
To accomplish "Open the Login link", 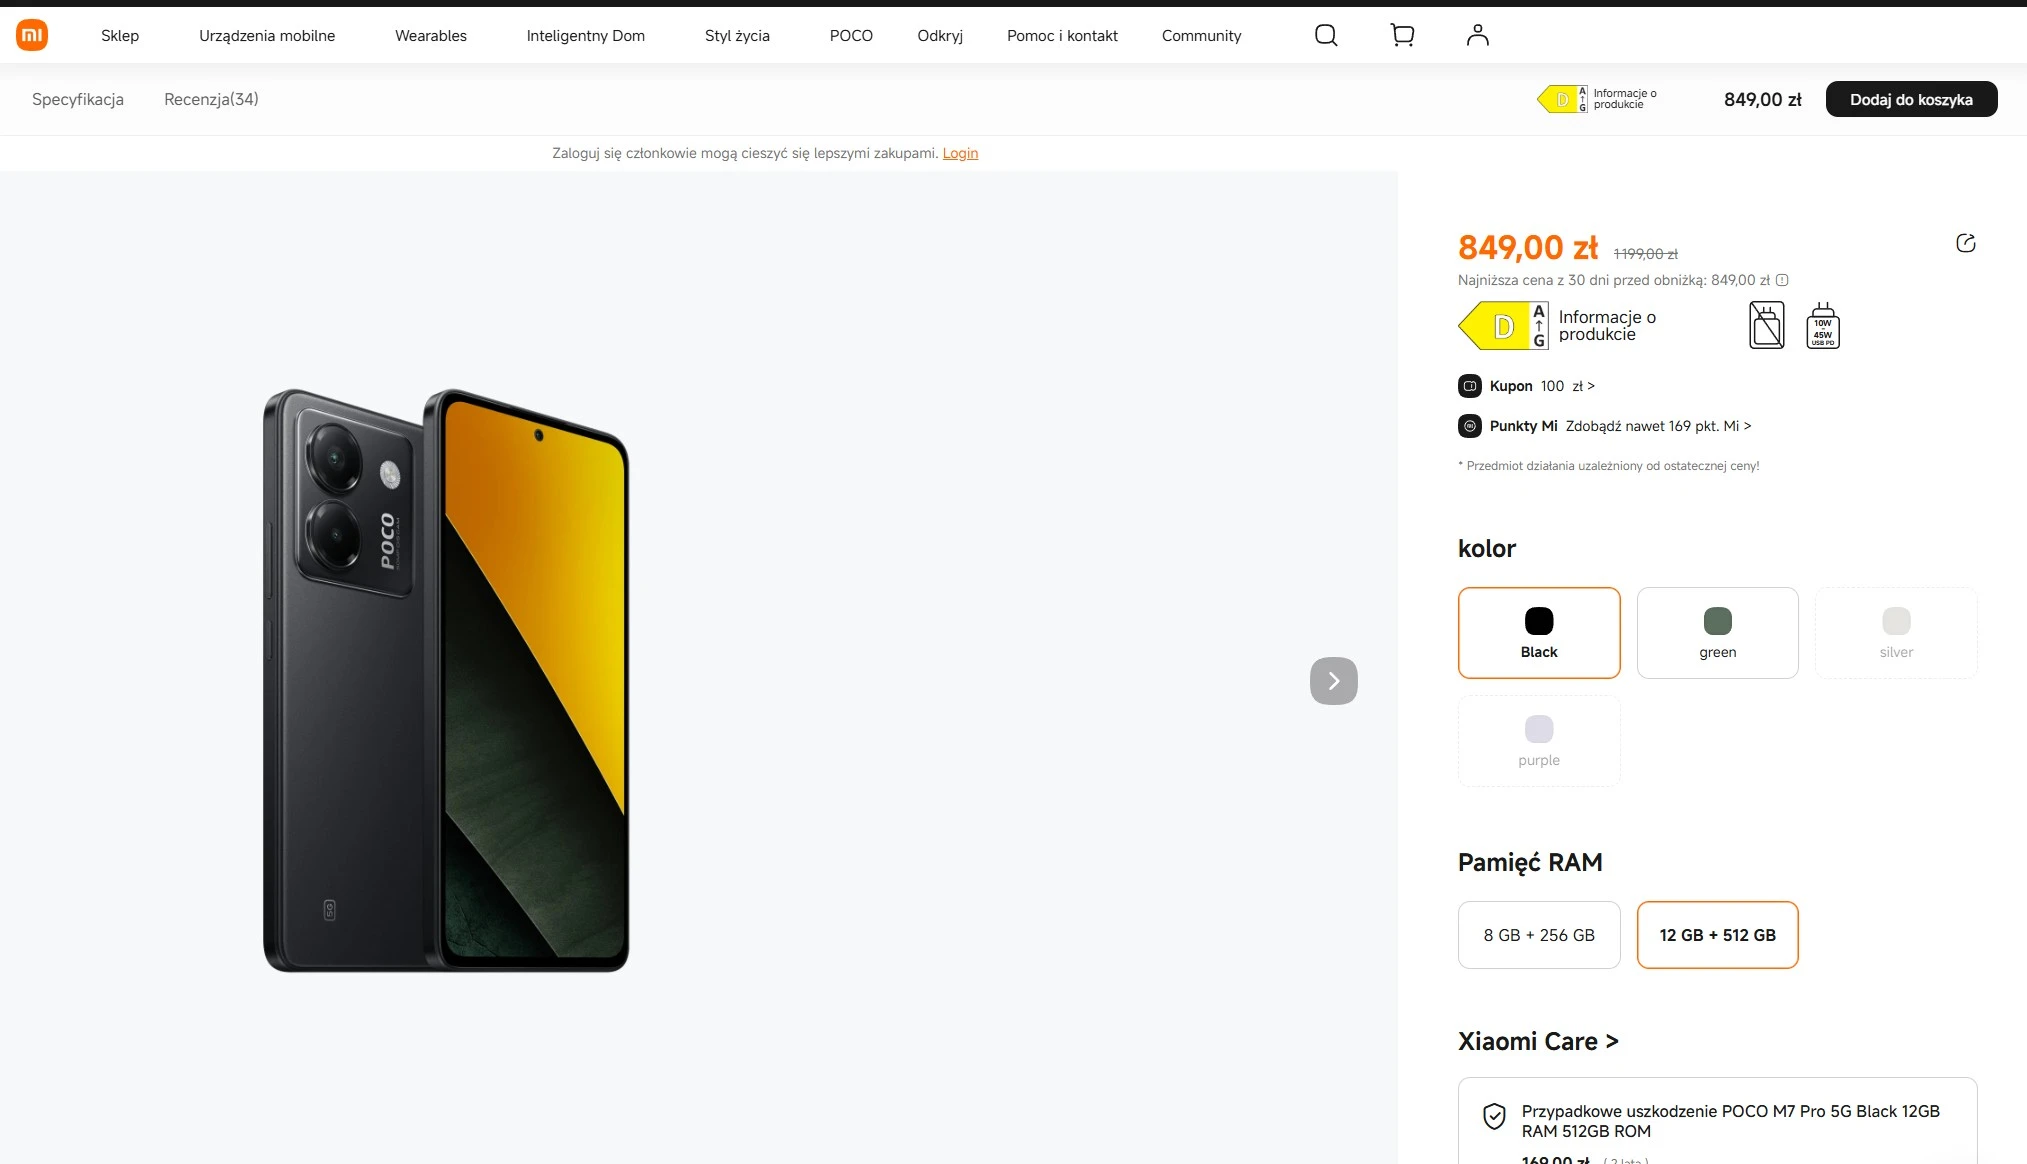I will pyautogui.click(x=959, y=153).
